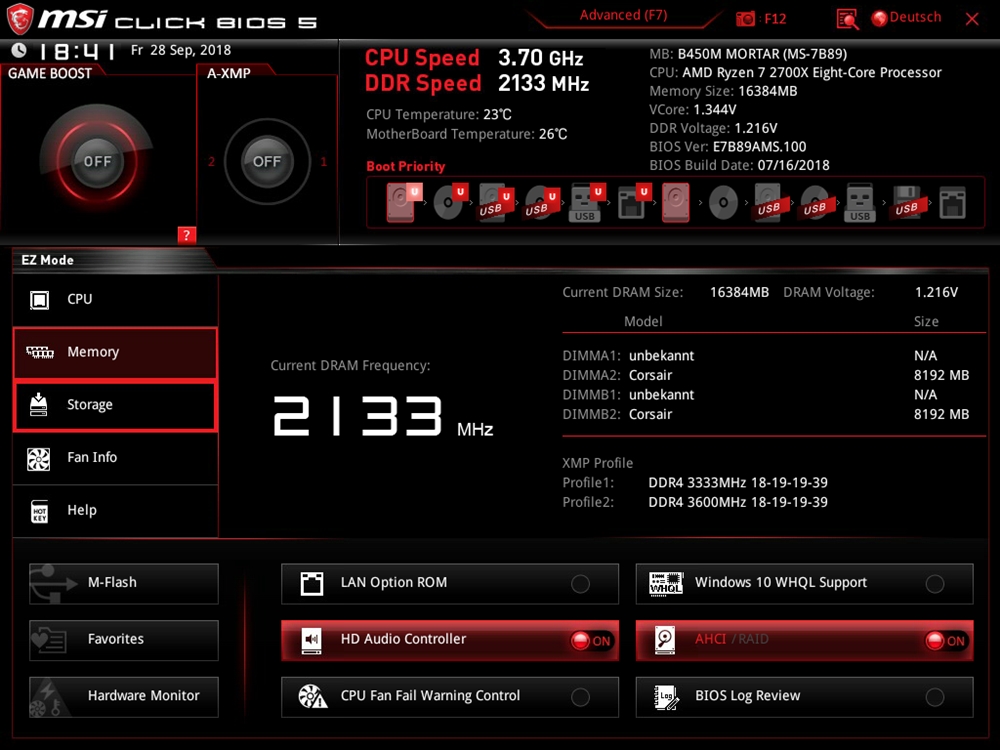Viewport: 1000px width, 750px height.
Task: Switch to Advanced (F7) mode
Action: (623, 15)
